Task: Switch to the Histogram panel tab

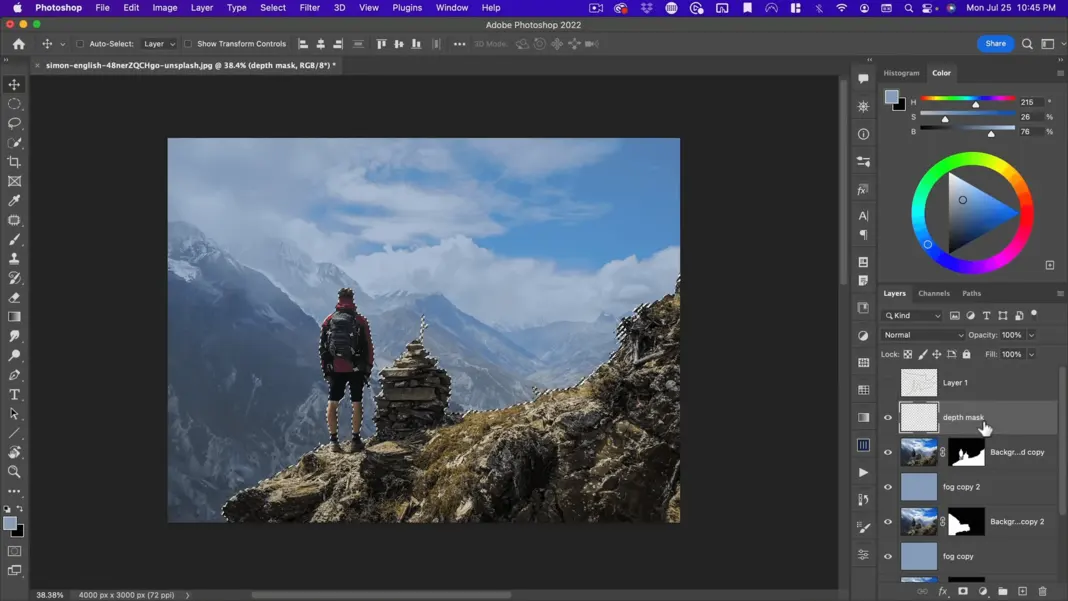Action: [x=901, y=73]
